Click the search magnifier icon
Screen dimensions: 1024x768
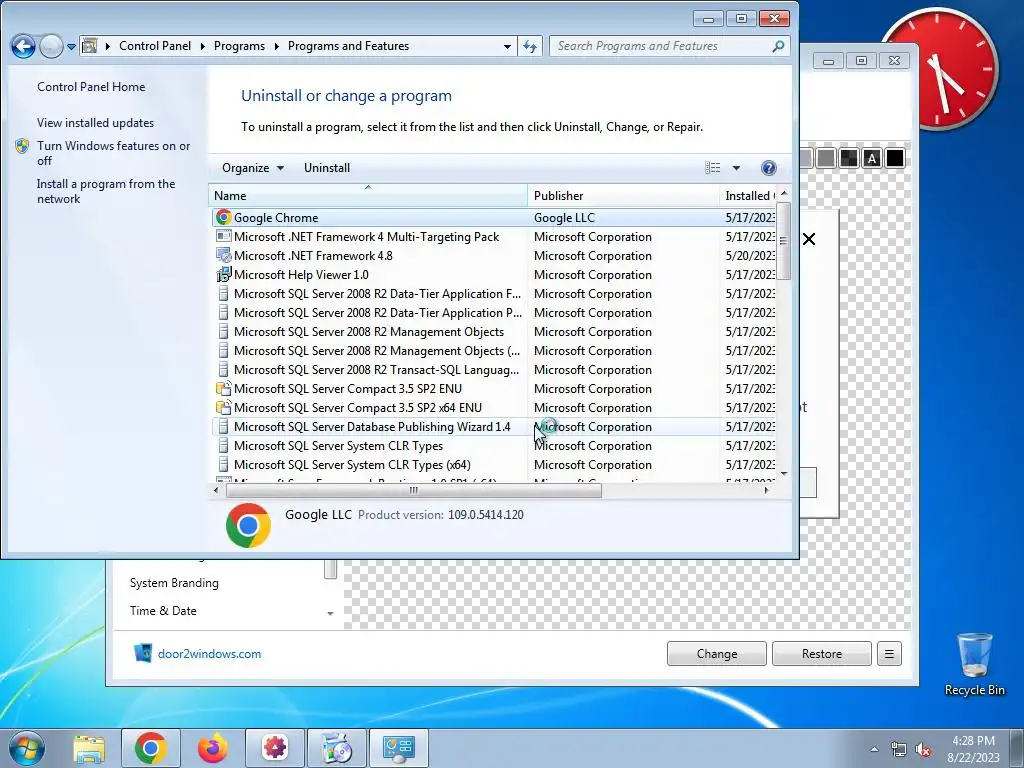click(x=778, y=46)
